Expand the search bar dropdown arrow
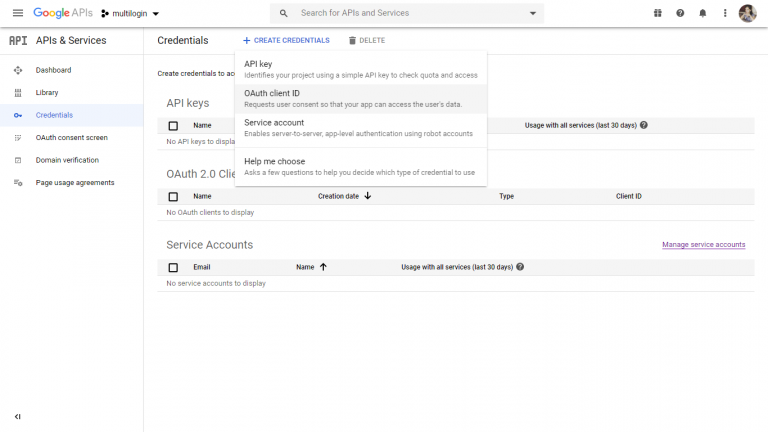The image size is (768, 432). 533,13
